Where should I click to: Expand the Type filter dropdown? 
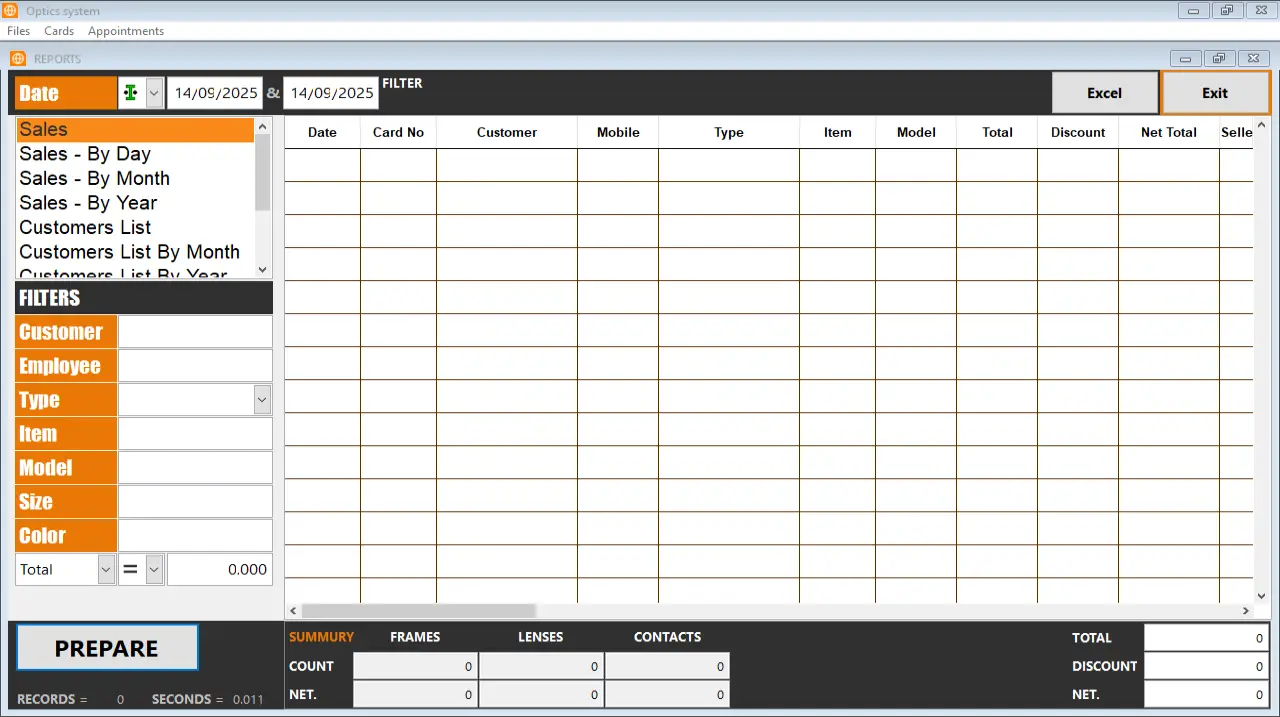262,400
